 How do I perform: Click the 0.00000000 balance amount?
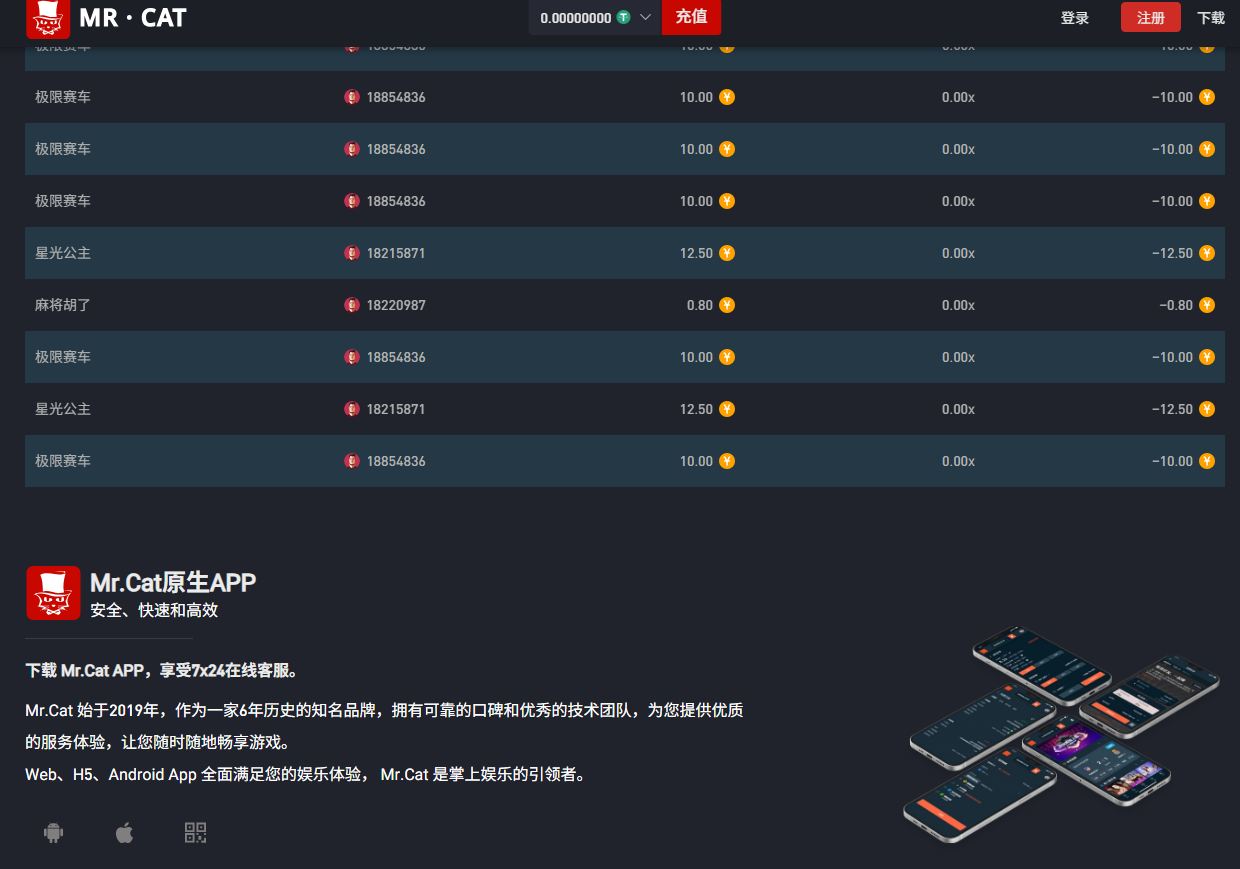pyautogui.click(x=575, y=18)
